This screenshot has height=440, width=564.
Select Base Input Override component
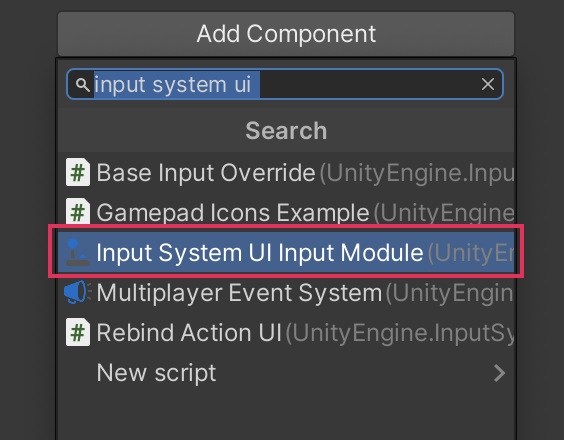click(x=286, y=173)
